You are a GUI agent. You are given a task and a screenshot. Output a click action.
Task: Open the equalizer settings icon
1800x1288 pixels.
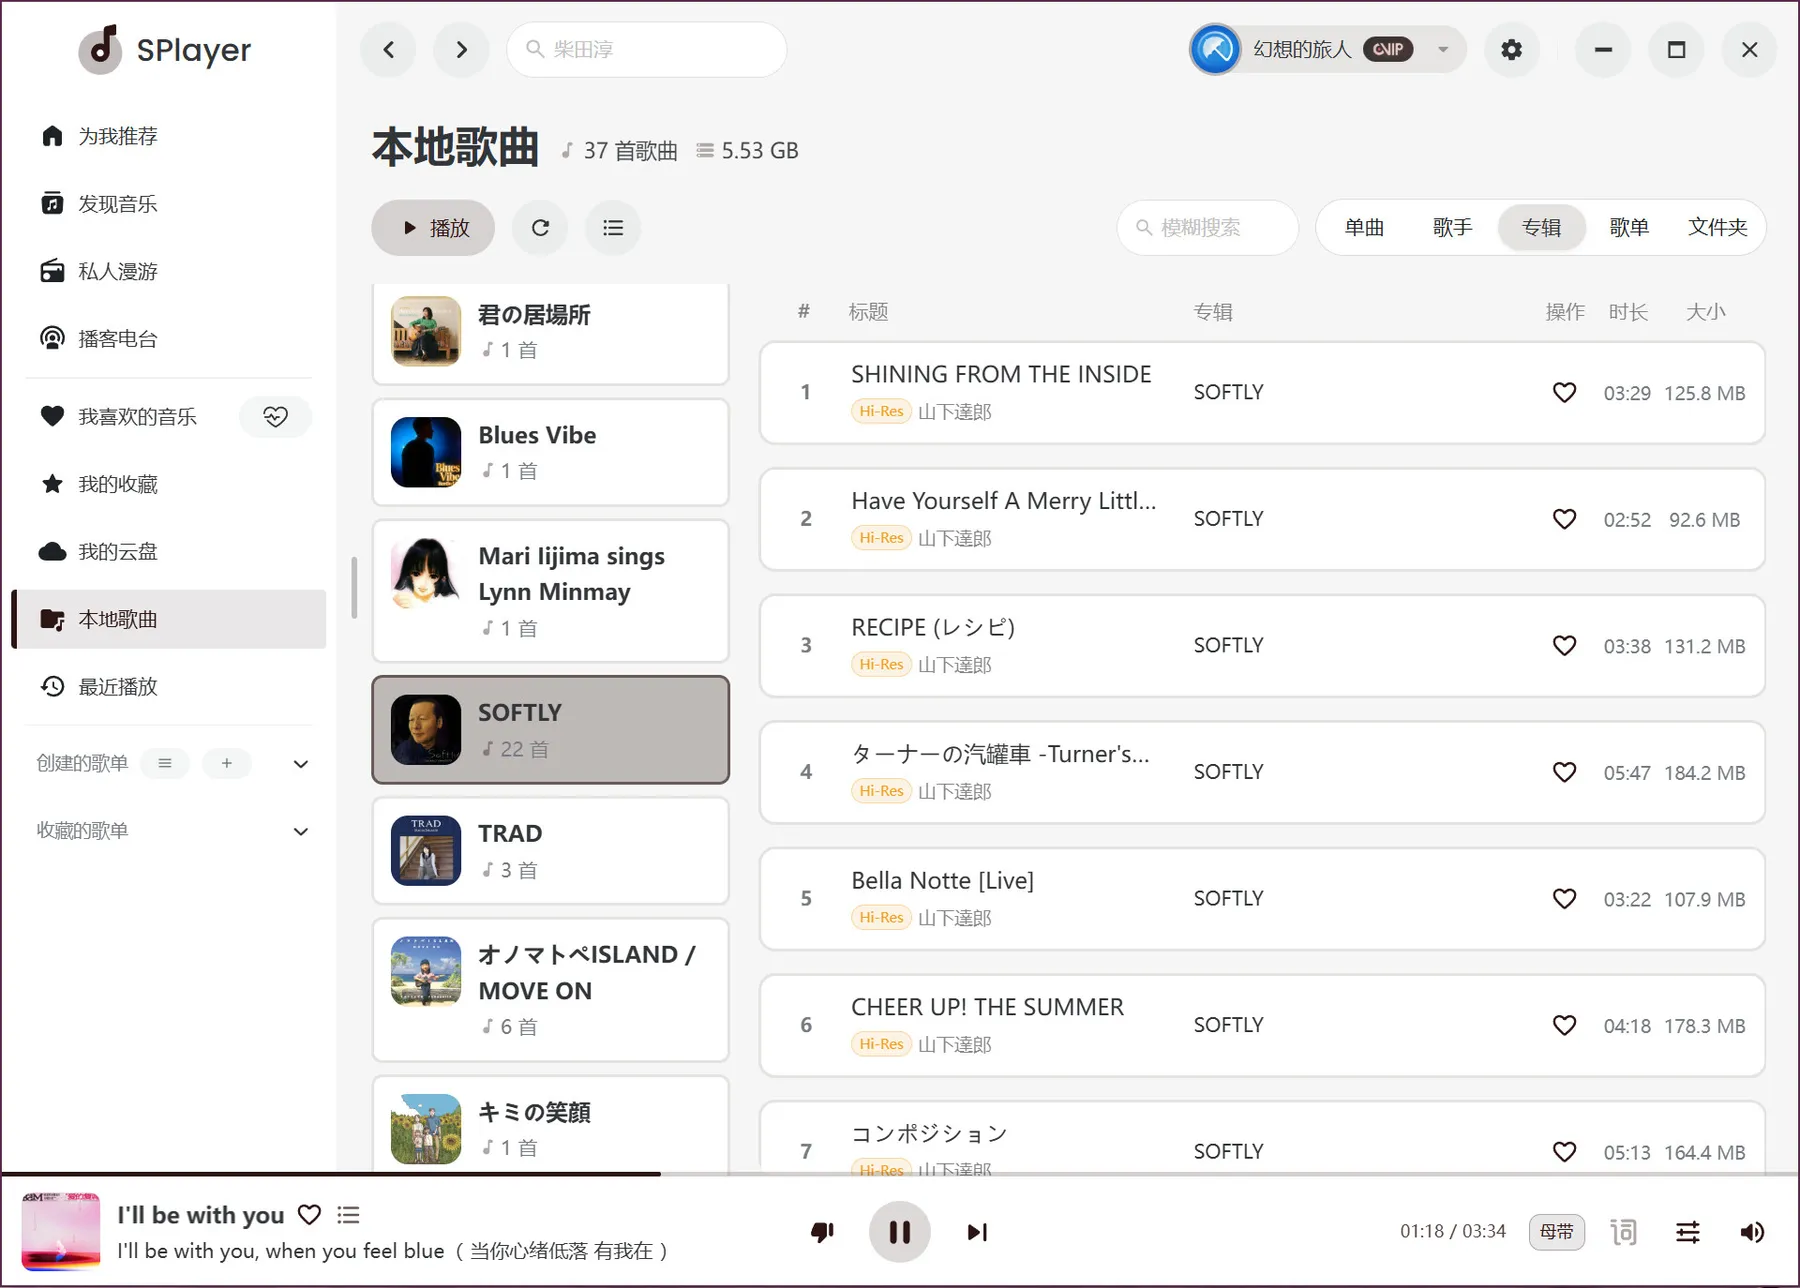pos(1688,1232)
